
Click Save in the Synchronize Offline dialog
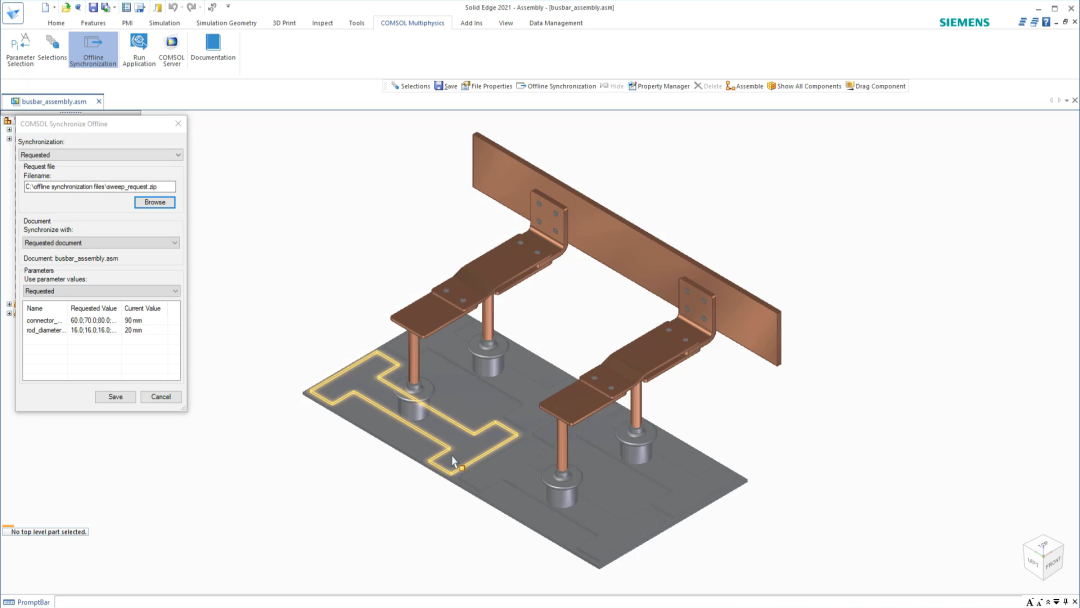115,396
